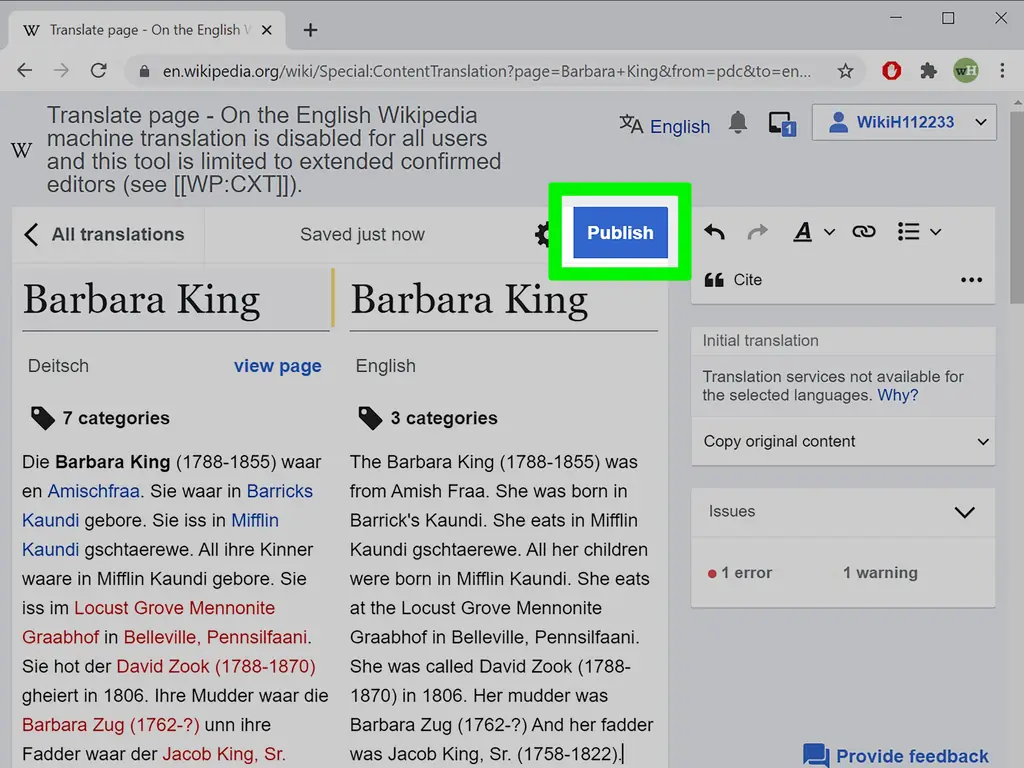
Task: Open the notices tray icon with badge
Action: (782, 123)
